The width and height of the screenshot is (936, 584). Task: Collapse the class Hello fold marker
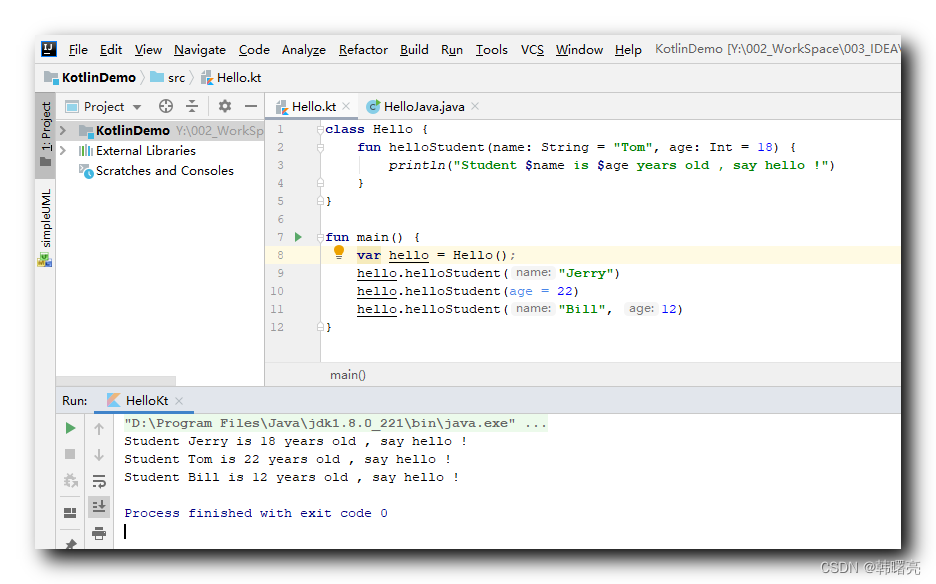tap(321, 130)
